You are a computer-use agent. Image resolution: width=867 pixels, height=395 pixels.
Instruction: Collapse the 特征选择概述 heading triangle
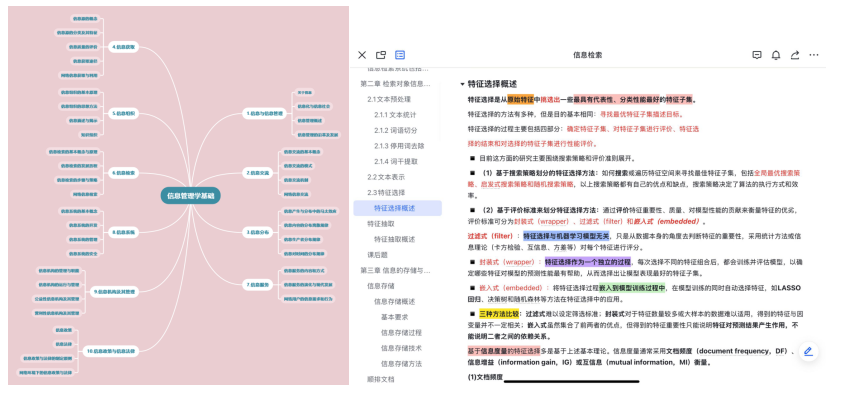coord(462,84)
